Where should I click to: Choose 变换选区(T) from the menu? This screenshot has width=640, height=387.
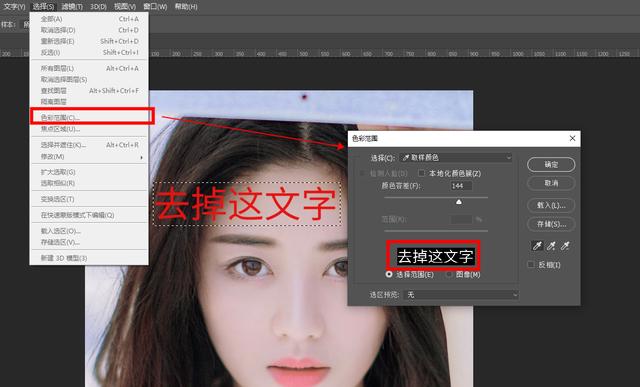coord(89,199)
